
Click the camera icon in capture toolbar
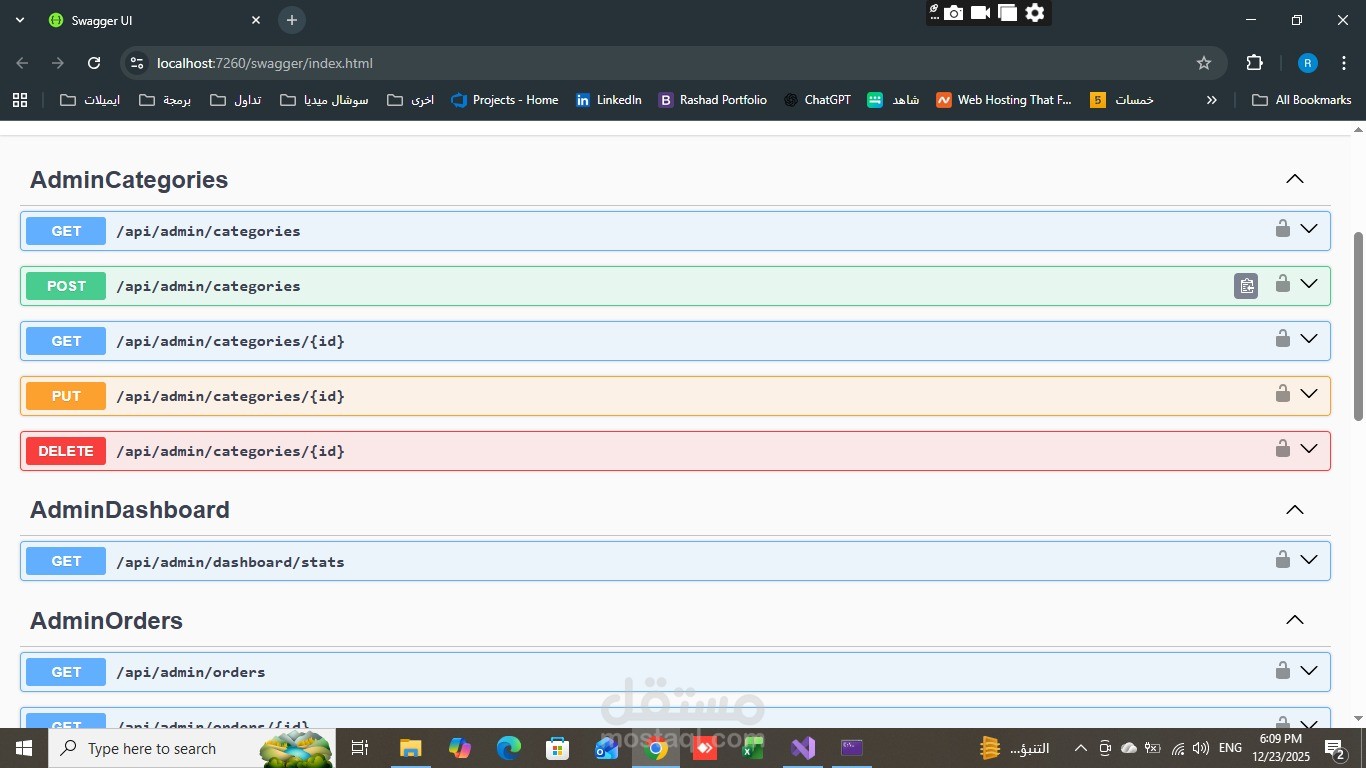click(953, 13)
